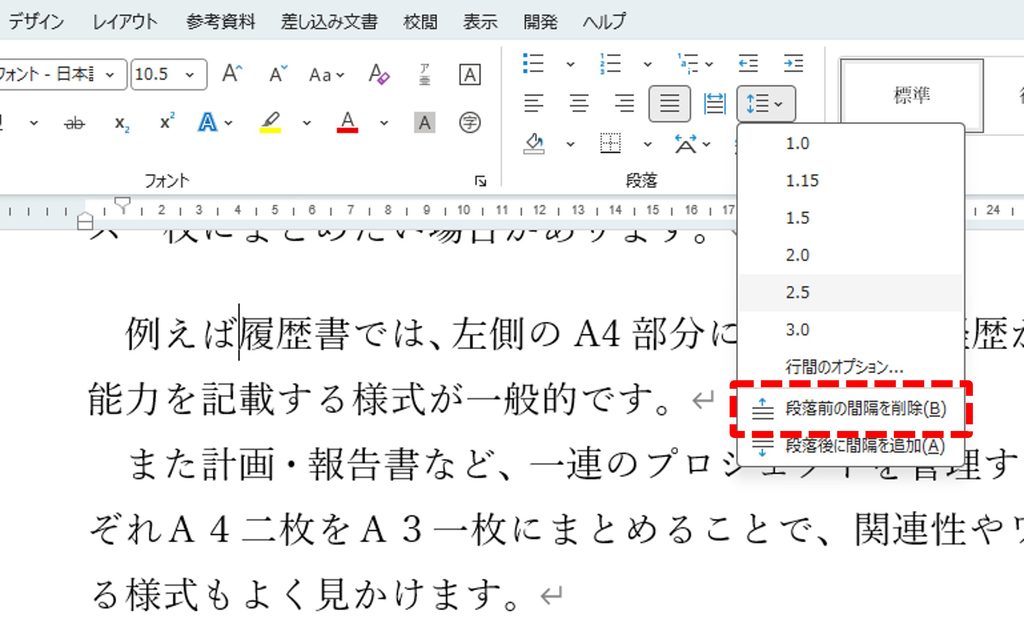
Task: Apply red font color
Action: click(x=347, y=122)
